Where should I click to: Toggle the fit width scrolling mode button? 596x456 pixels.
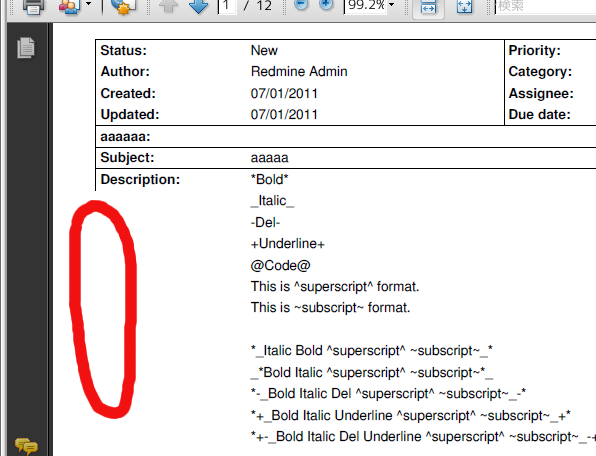pos(428,7)
